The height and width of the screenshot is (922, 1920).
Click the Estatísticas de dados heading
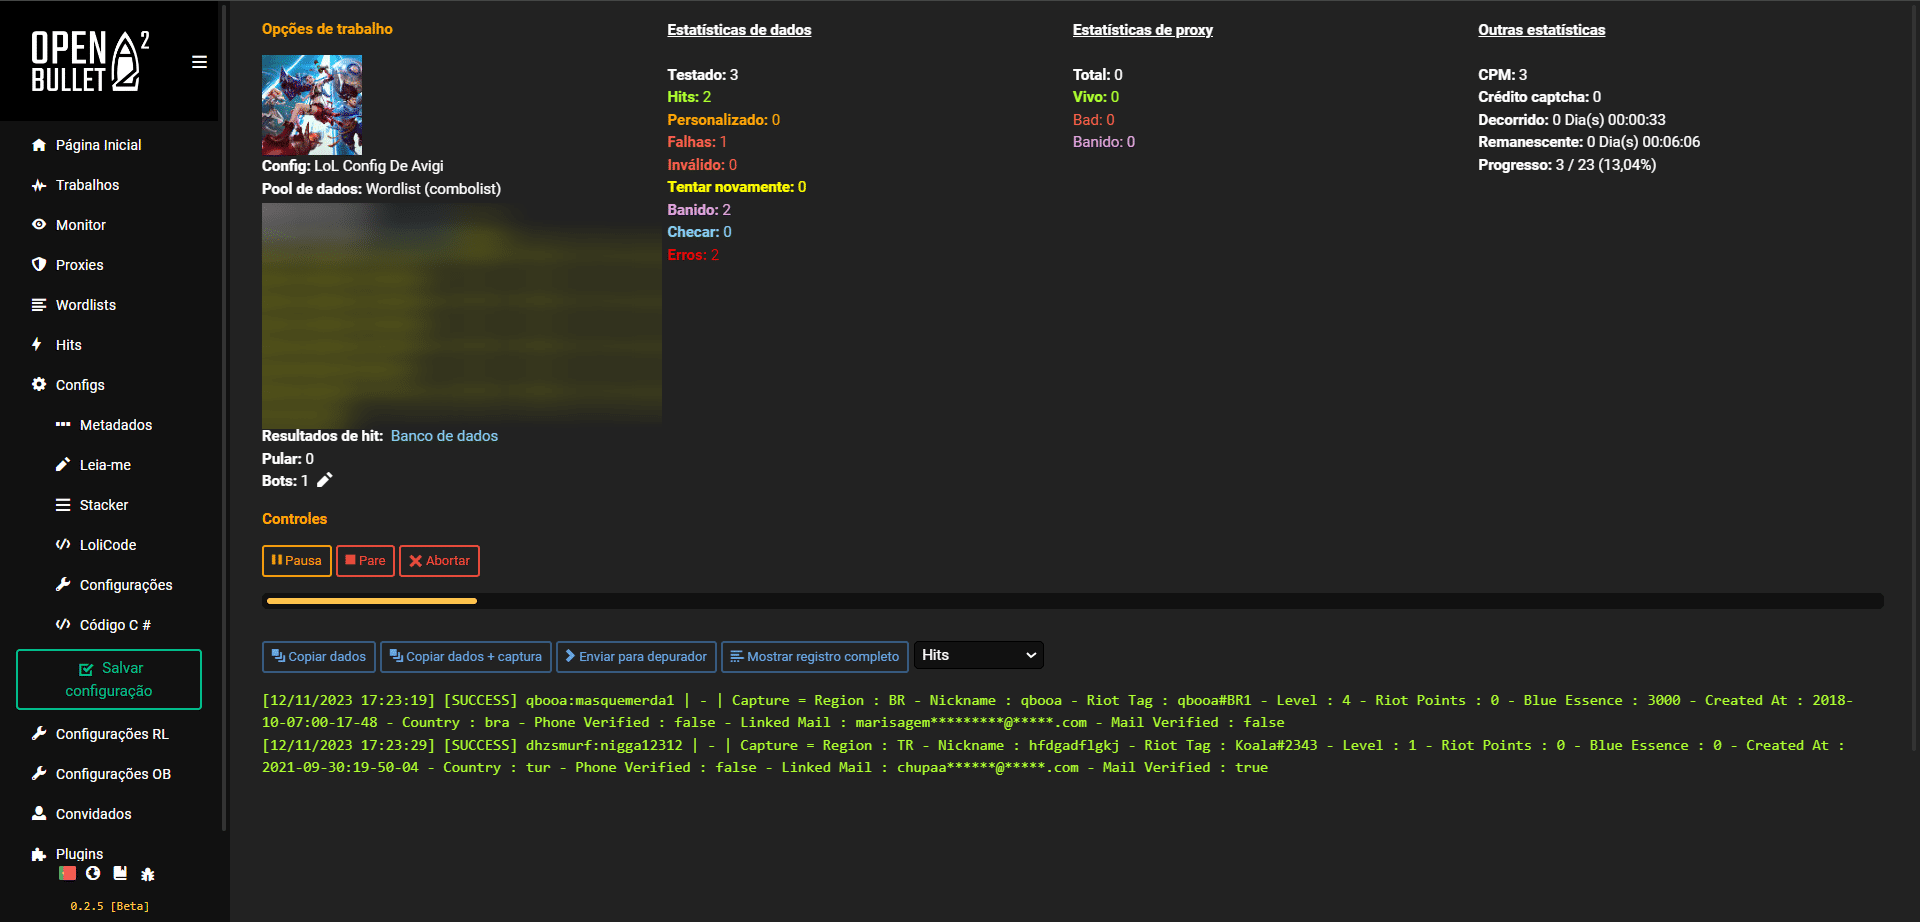(739, 30)
